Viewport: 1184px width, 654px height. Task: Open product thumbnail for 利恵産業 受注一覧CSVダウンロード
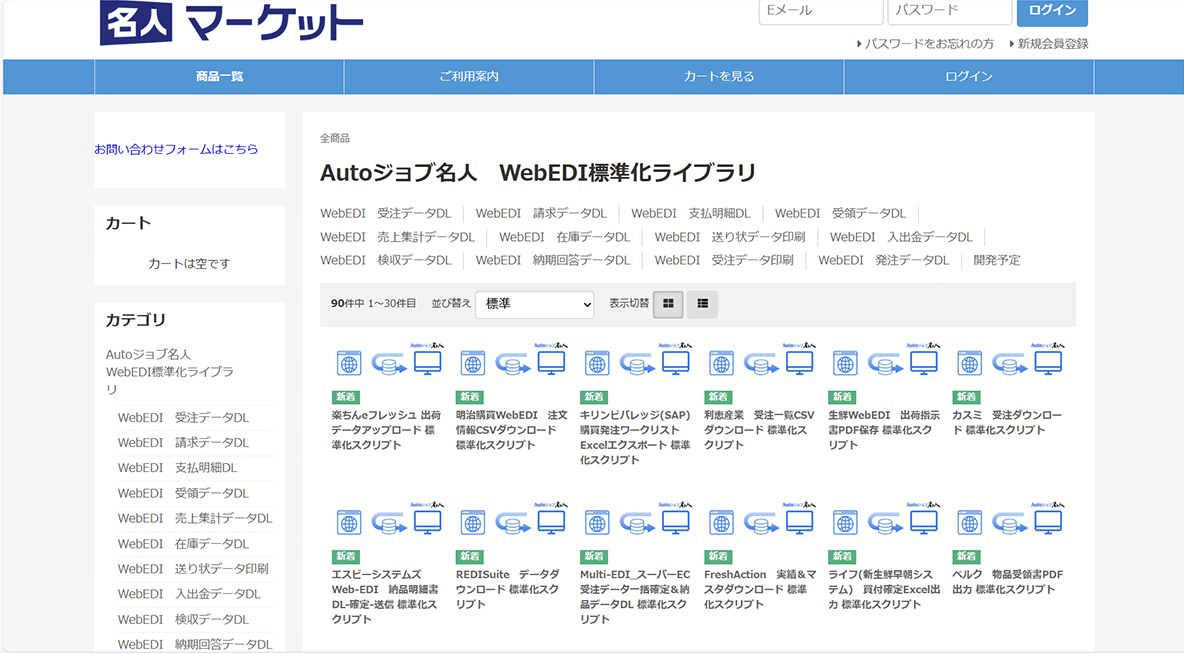tap(760, 360)
